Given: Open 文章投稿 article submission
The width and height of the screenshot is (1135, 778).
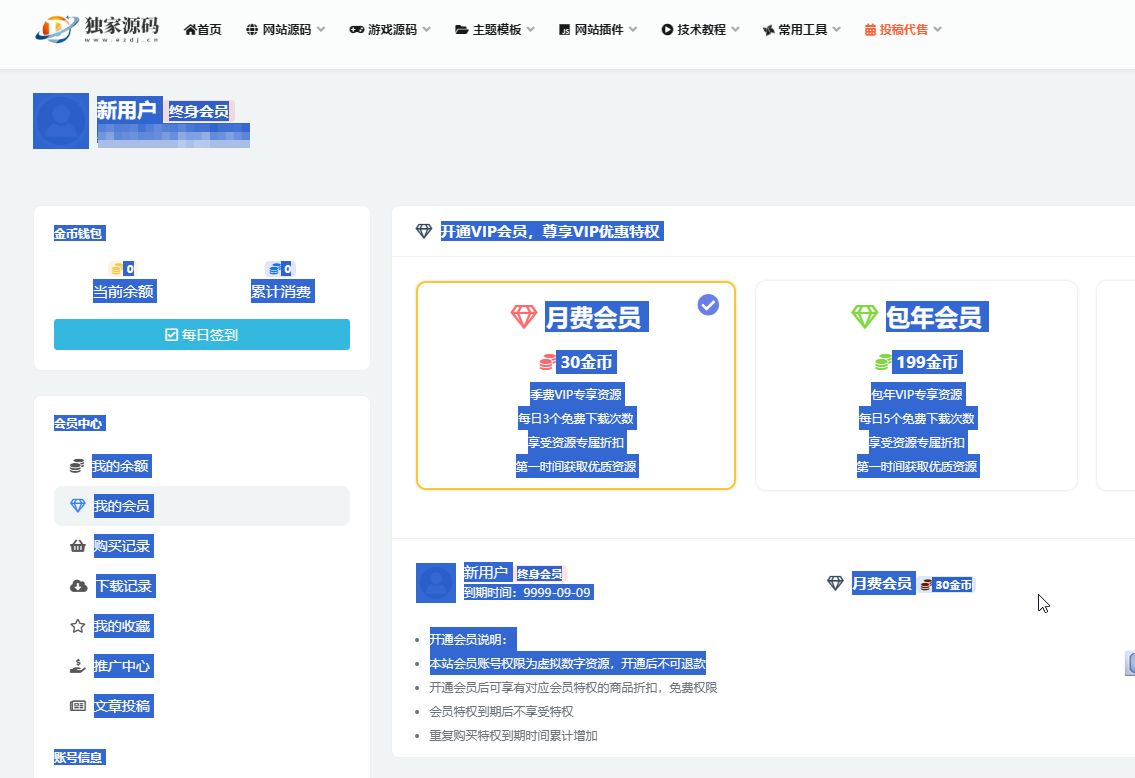Looking at the screenshot, I should pos(122,706).
